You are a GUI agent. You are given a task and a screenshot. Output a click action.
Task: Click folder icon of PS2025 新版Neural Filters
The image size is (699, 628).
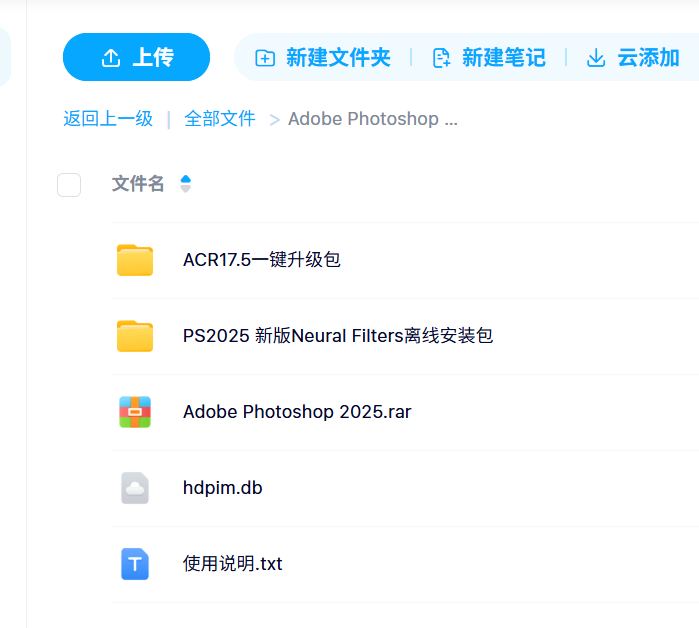[x=135, y=336]
